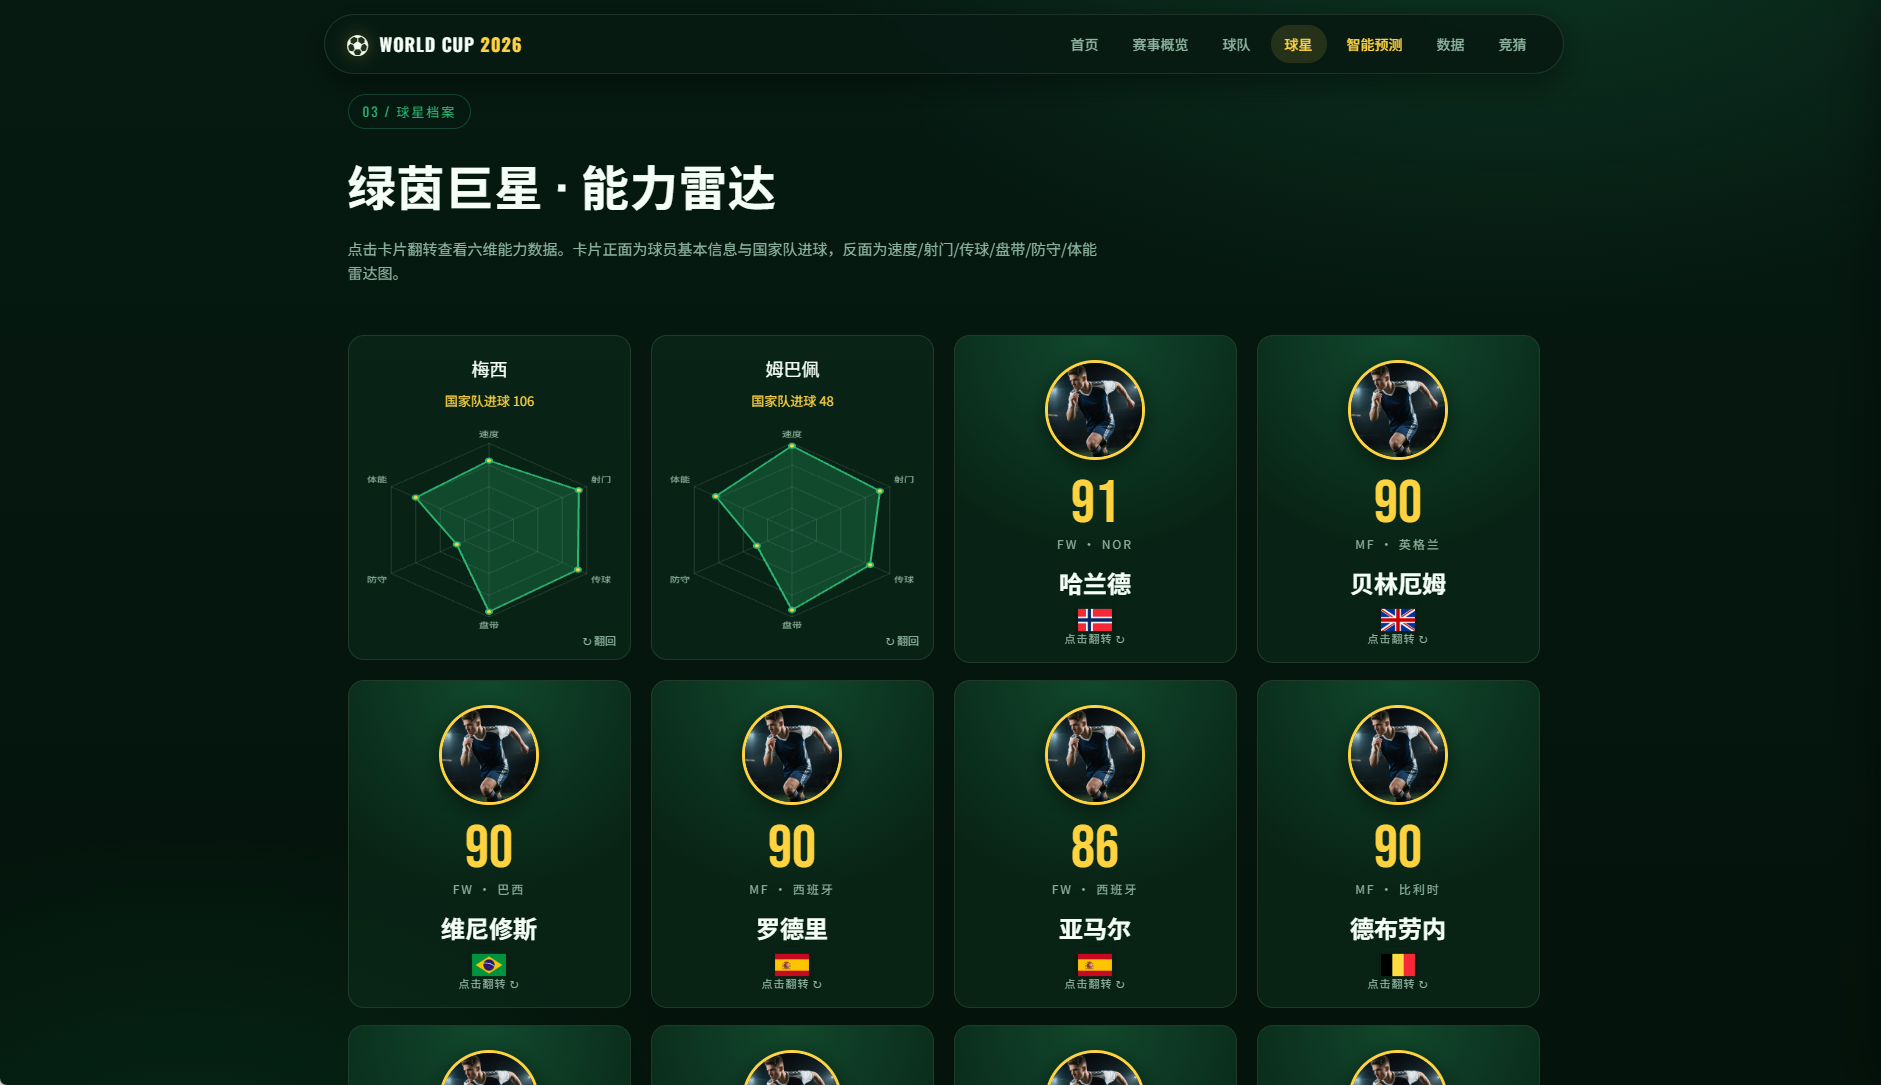Image resolution: width=1881 pixels, height=1085 pixels.
Task: Click 罗德里 player name
Action: pos(792,929)
